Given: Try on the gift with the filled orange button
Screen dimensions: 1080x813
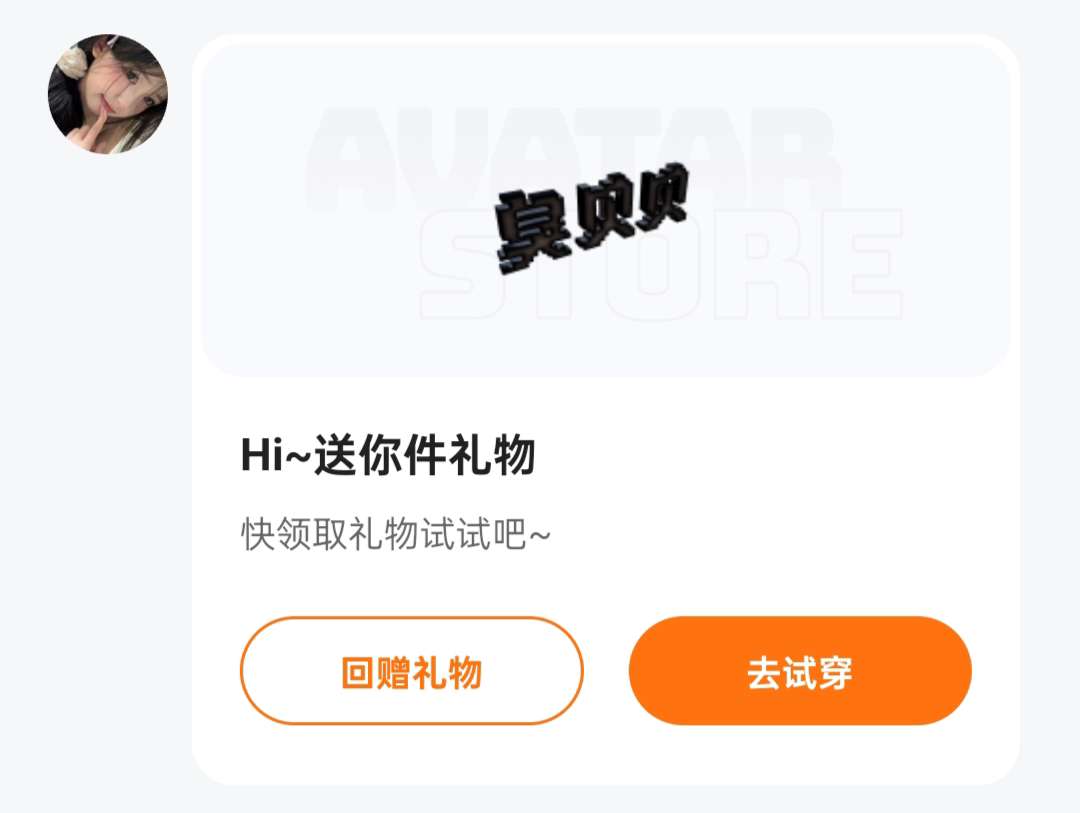Looking at the screenshot, I should pos(800,670).
